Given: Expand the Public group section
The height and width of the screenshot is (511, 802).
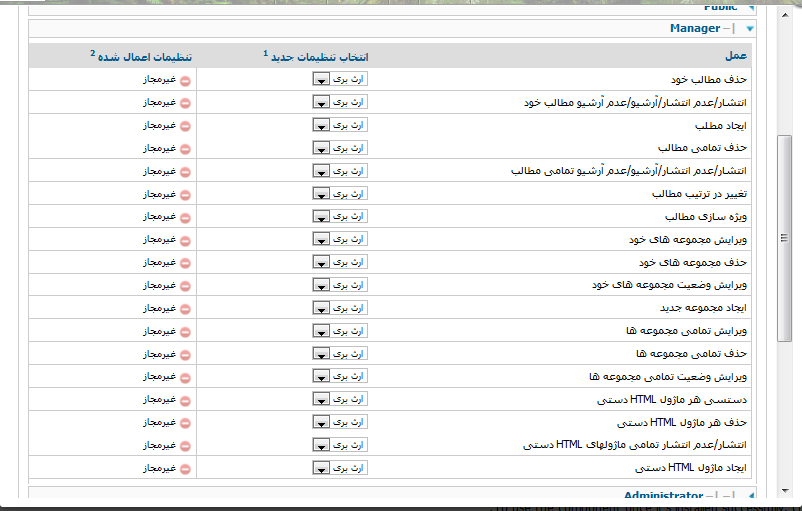Looking at the screenshot, I should click(x=750, y=7).
